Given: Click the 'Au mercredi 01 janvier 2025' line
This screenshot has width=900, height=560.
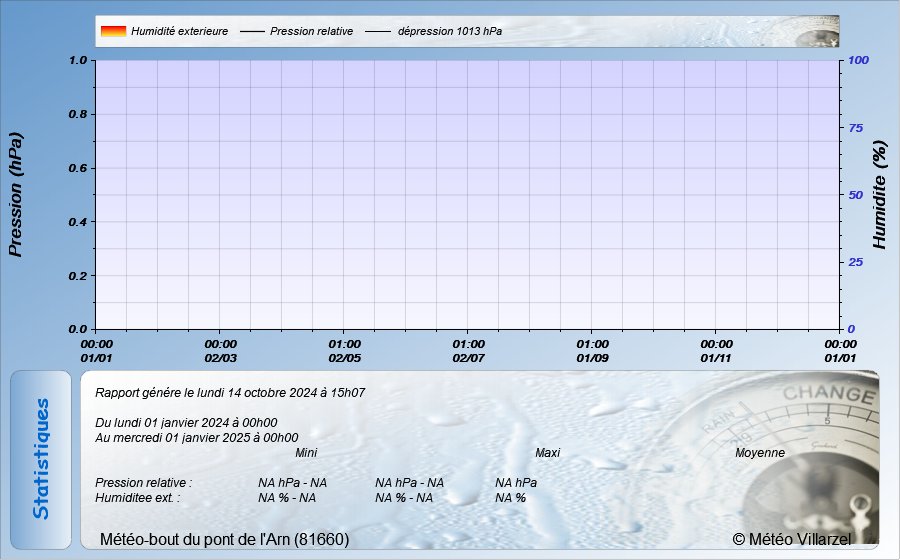Looking at the screenshot, I should pyautogui.click(x=196, y=438).
